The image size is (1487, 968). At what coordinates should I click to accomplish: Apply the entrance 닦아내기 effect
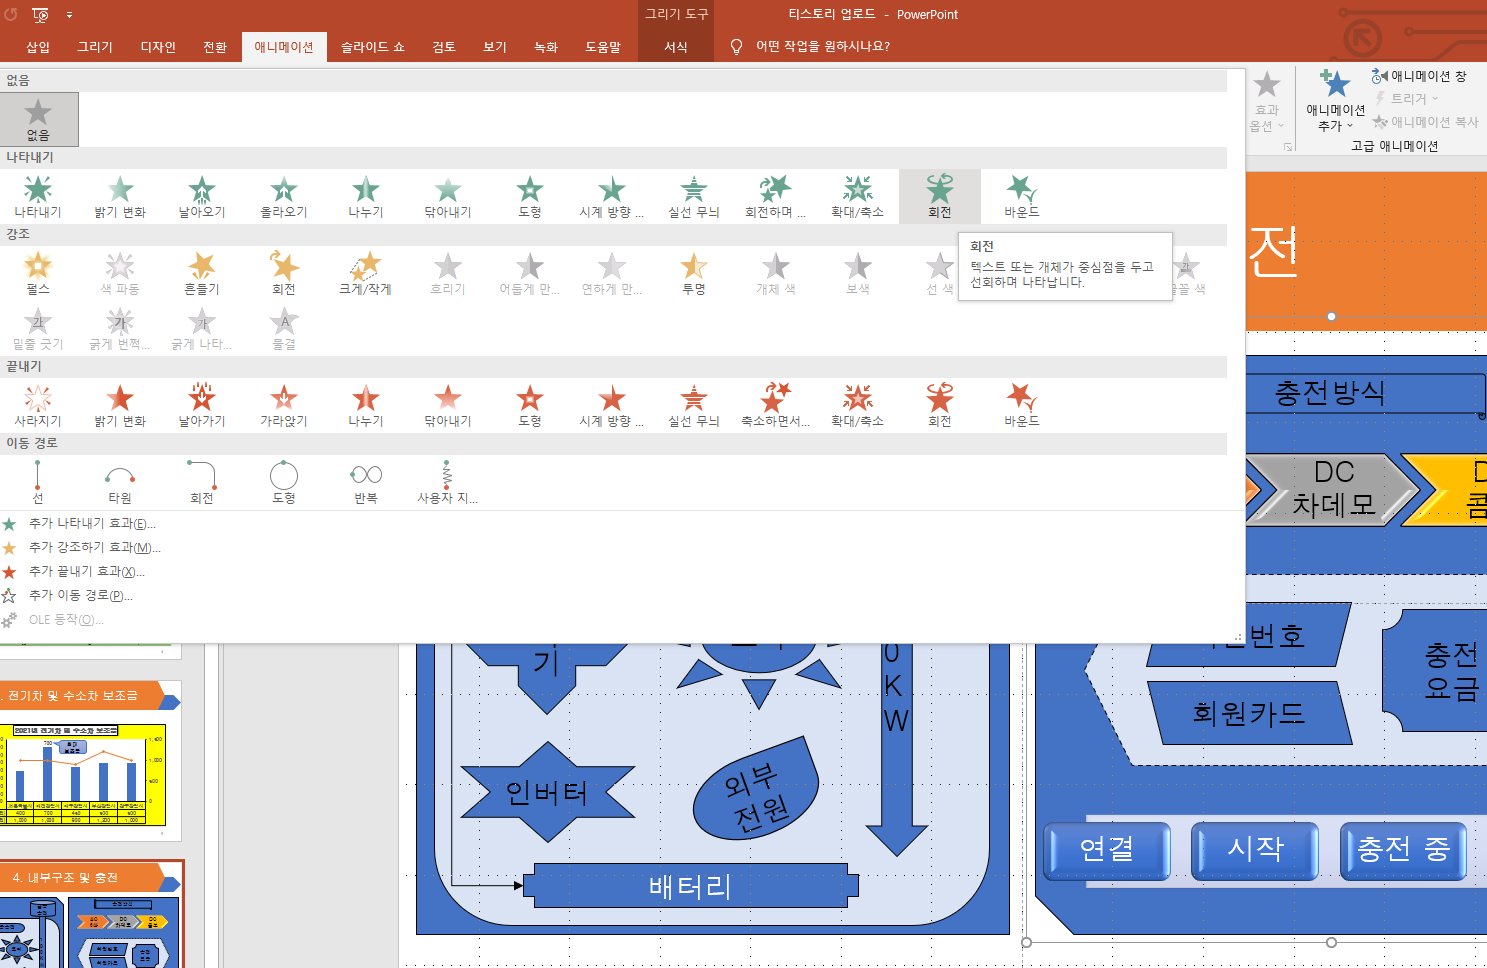coord(448,196)
